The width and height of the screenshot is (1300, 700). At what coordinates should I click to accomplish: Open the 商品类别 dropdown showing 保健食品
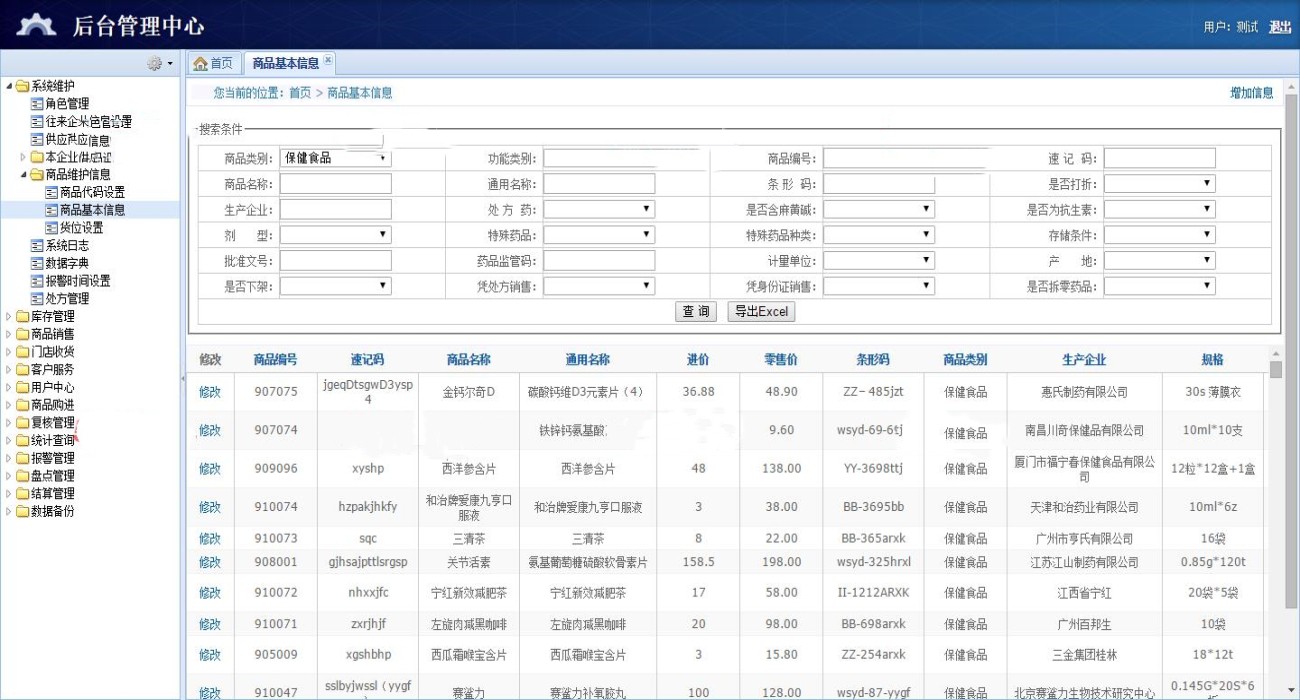[x=335, y=158]
